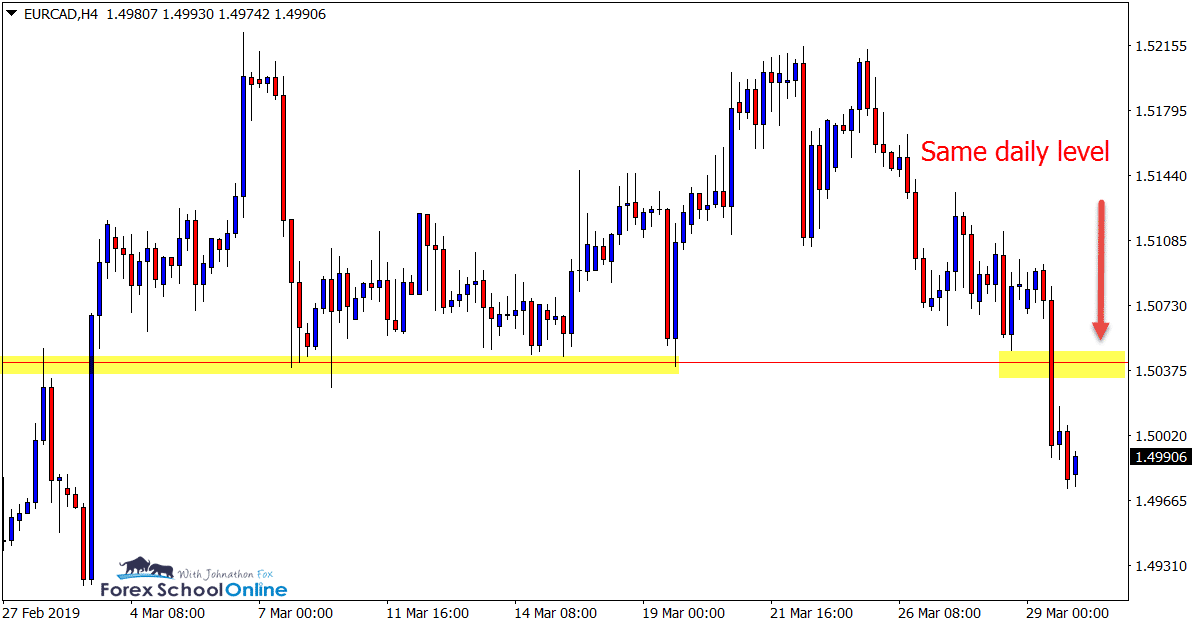Open the chart menu triangle beside EURCAD,H4
This screenshot has width=1200, height=627.
(x=10, y=14)
